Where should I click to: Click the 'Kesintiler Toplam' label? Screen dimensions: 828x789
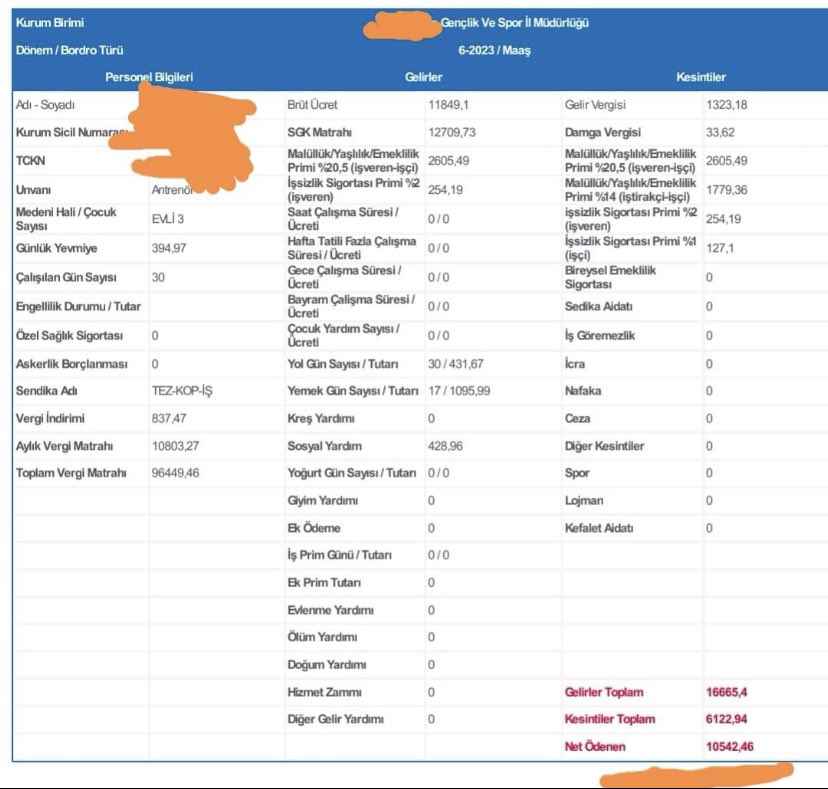click(610, 719)
